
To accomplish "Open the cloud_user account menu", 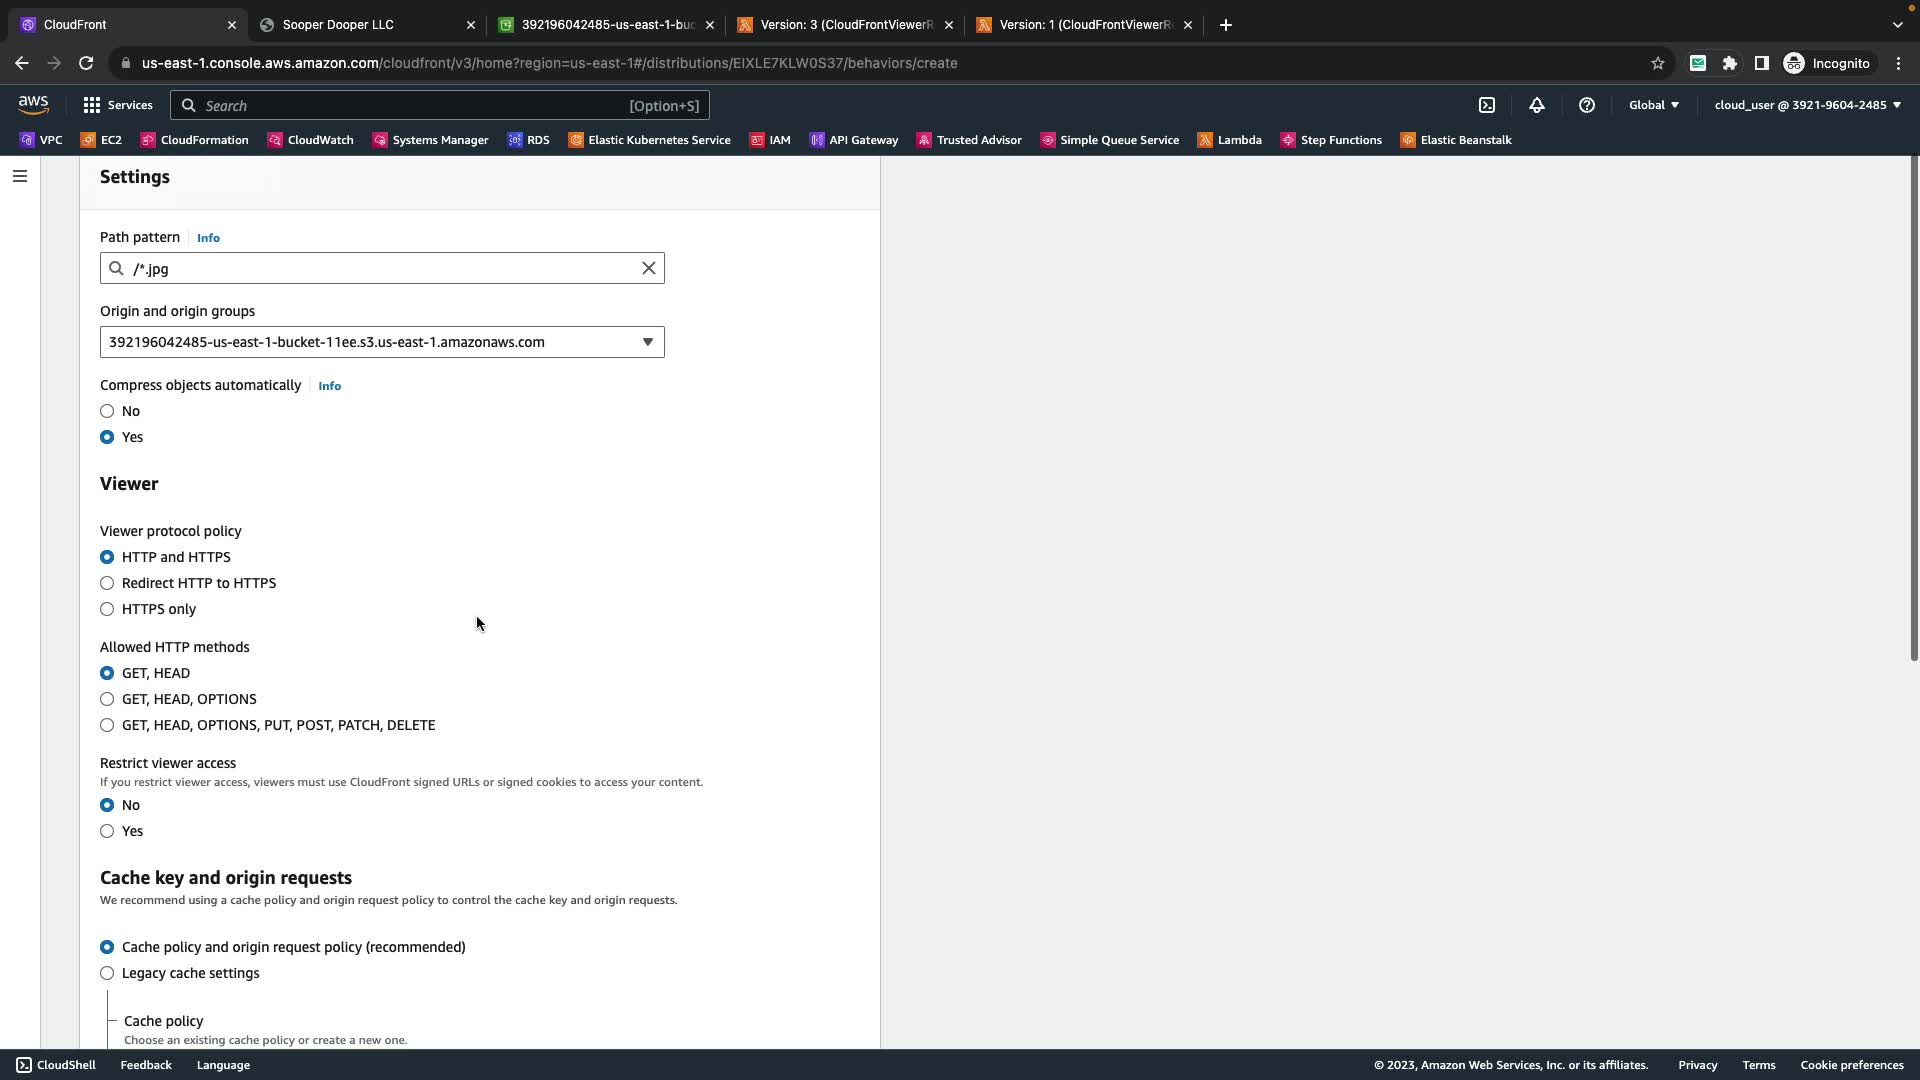I will click(1806, 105).
